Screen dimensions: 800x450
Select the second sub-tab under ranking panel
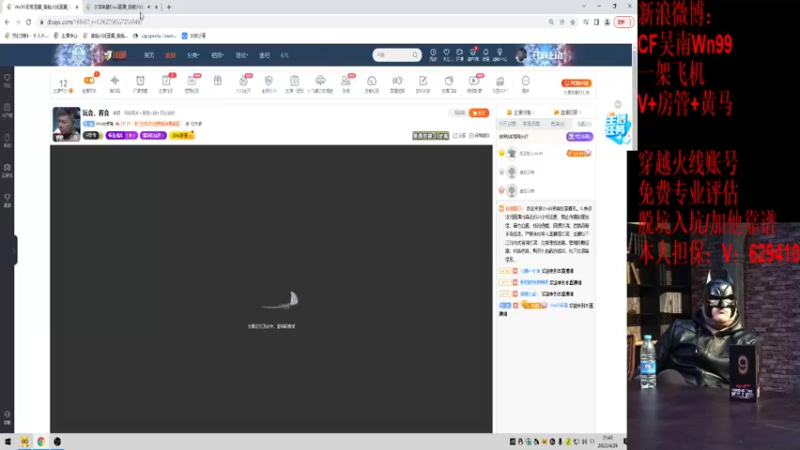click(x=531, y=124)
